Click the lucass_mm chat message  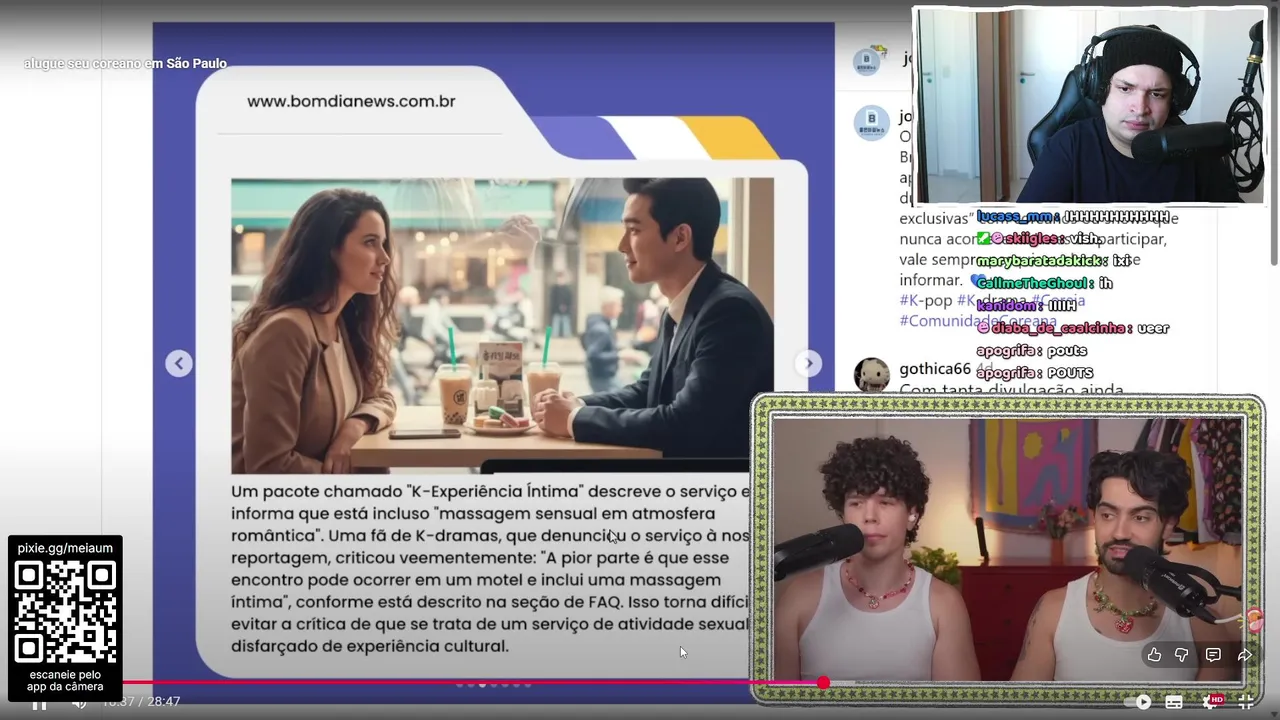tap(1073, 216)
